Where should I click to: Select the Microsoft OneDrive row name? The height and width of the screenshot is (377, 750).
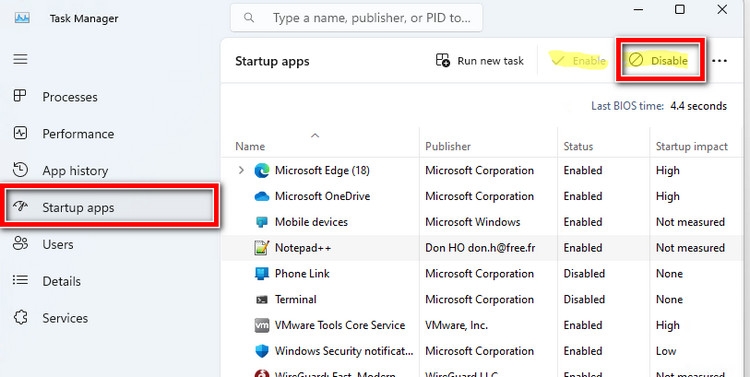(x=322, y=196)
